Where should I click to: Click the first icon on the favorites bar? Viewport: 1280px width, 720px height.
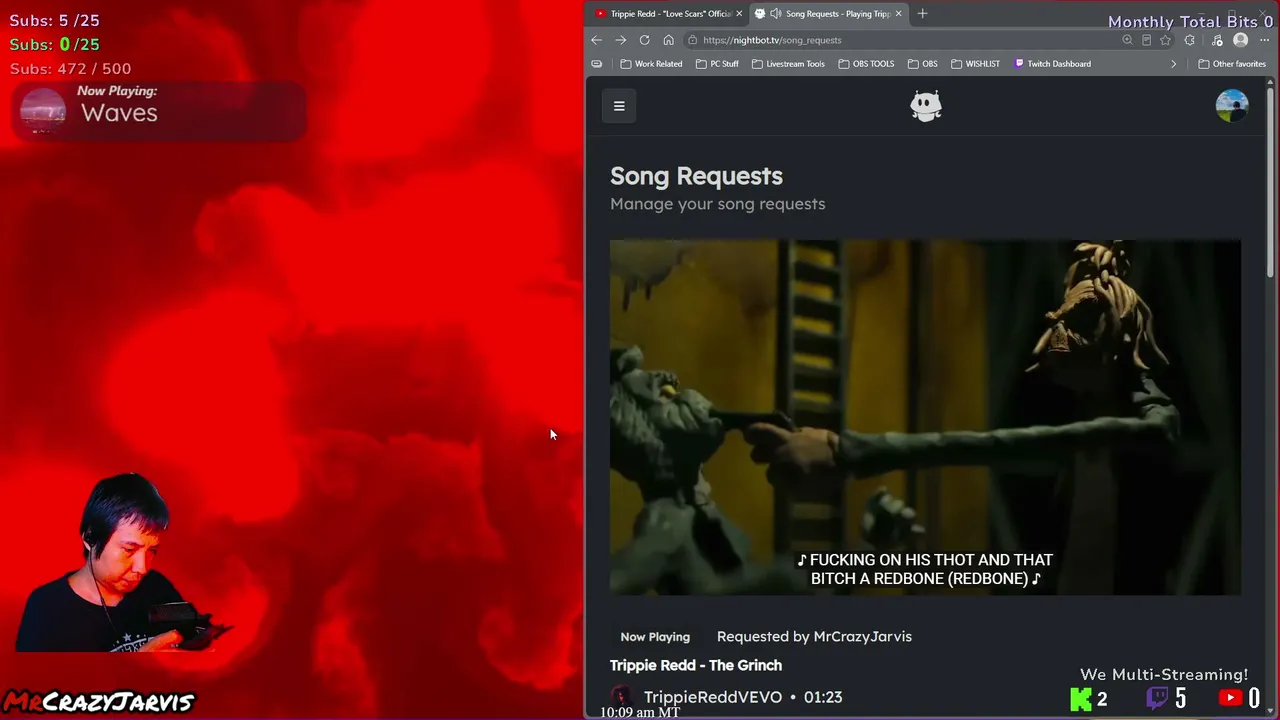[x=597, y=64]
